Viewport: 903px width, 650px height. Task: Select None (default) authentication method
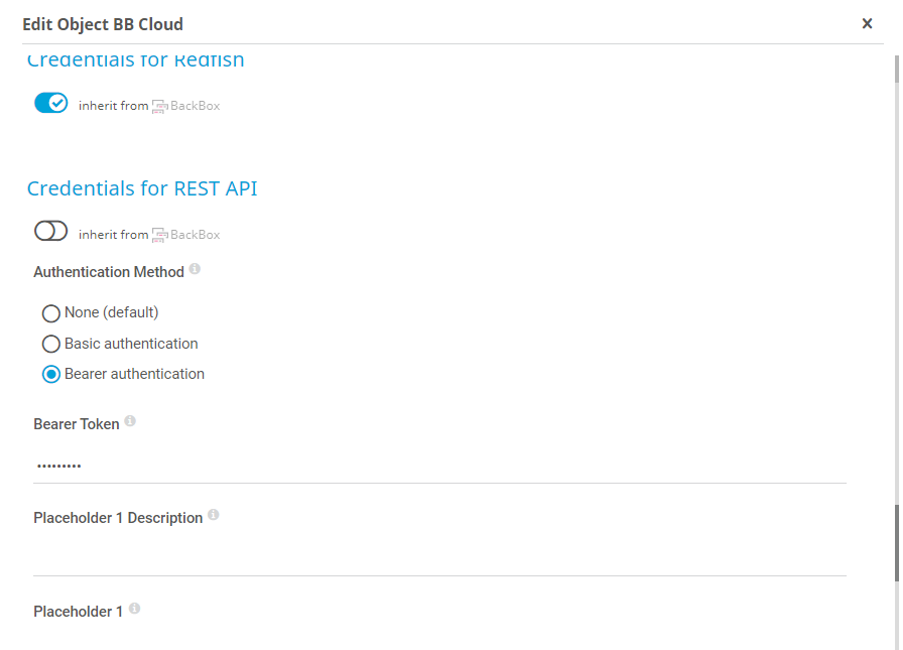[x=51, y=313]
